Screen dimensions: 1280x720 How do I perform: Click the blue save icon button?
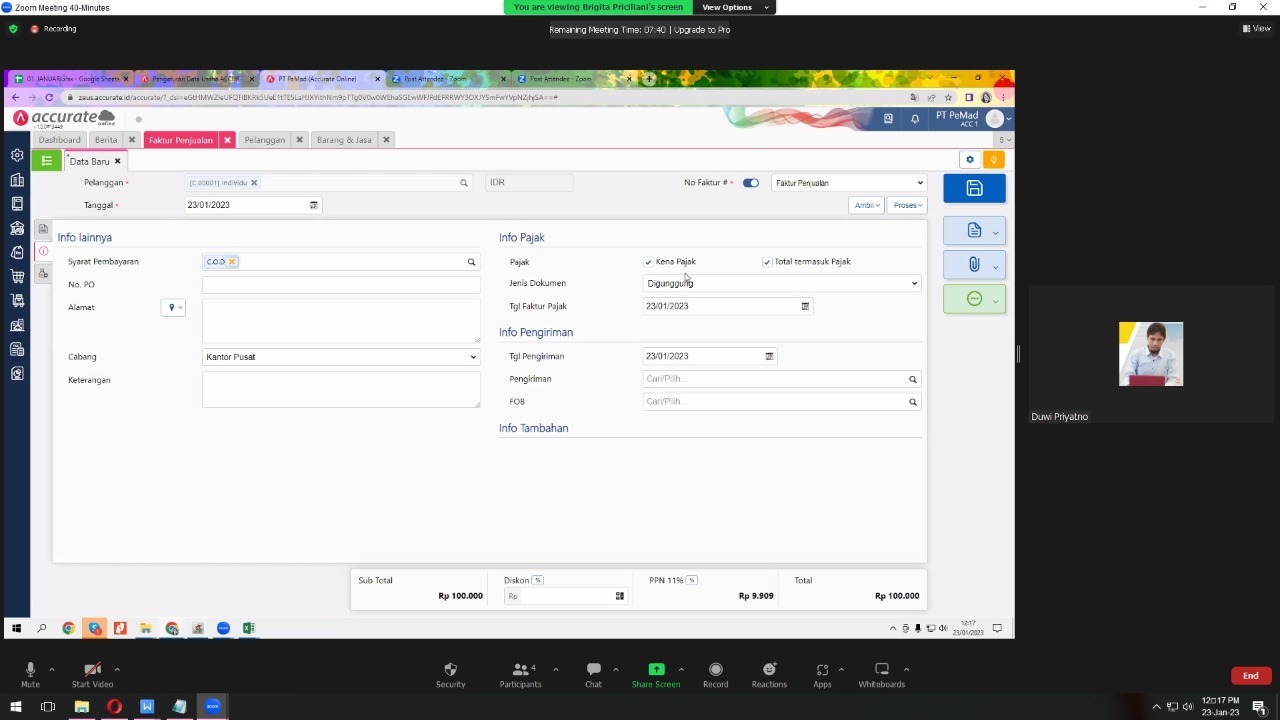click(974, 189)
